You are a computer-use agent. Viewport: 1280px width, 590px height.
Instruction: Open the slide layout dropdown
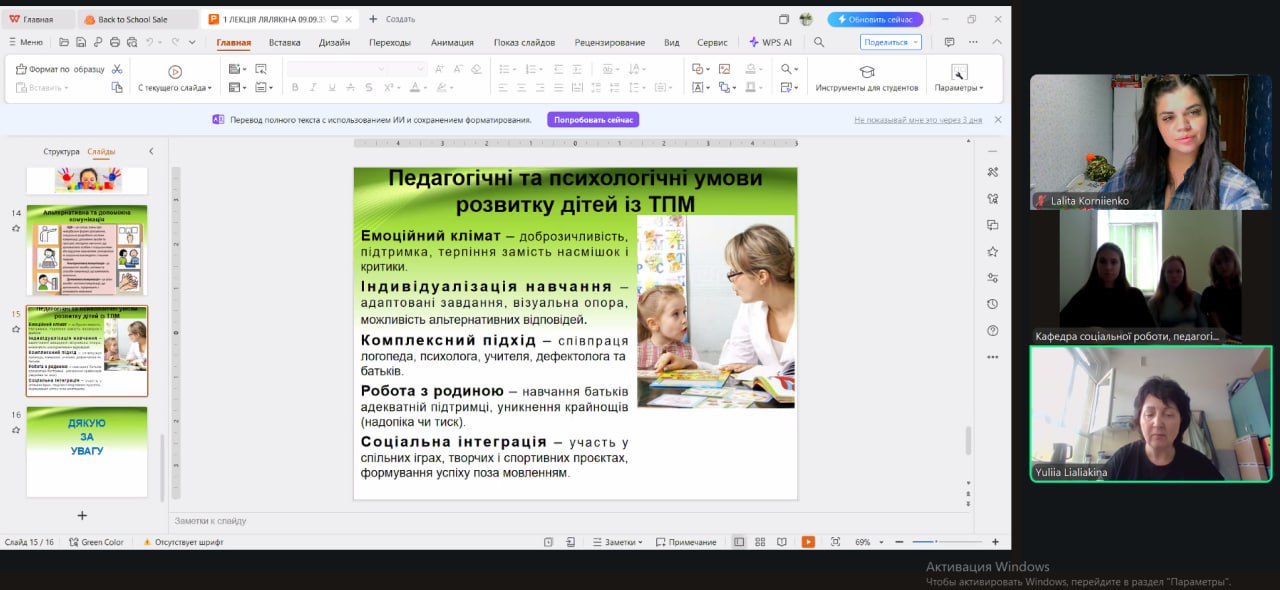tap(237, 88)
